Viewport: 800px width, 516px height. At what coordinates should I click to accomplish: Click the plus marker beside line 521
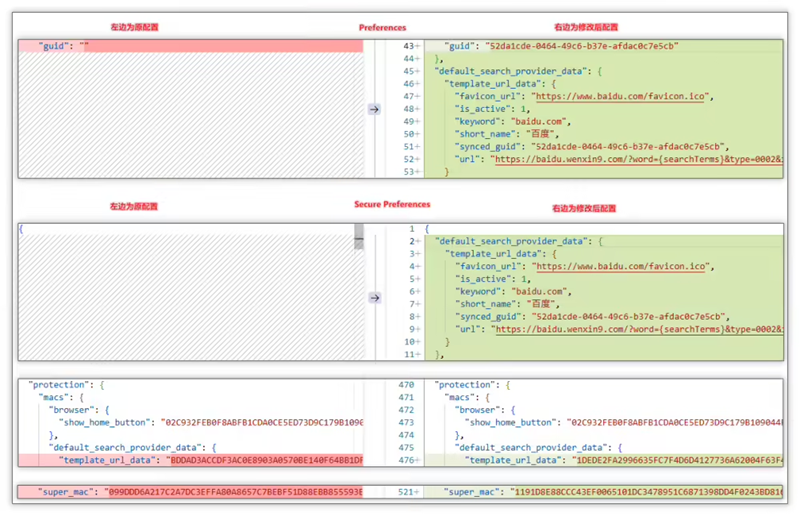click(x=417, y=493)
